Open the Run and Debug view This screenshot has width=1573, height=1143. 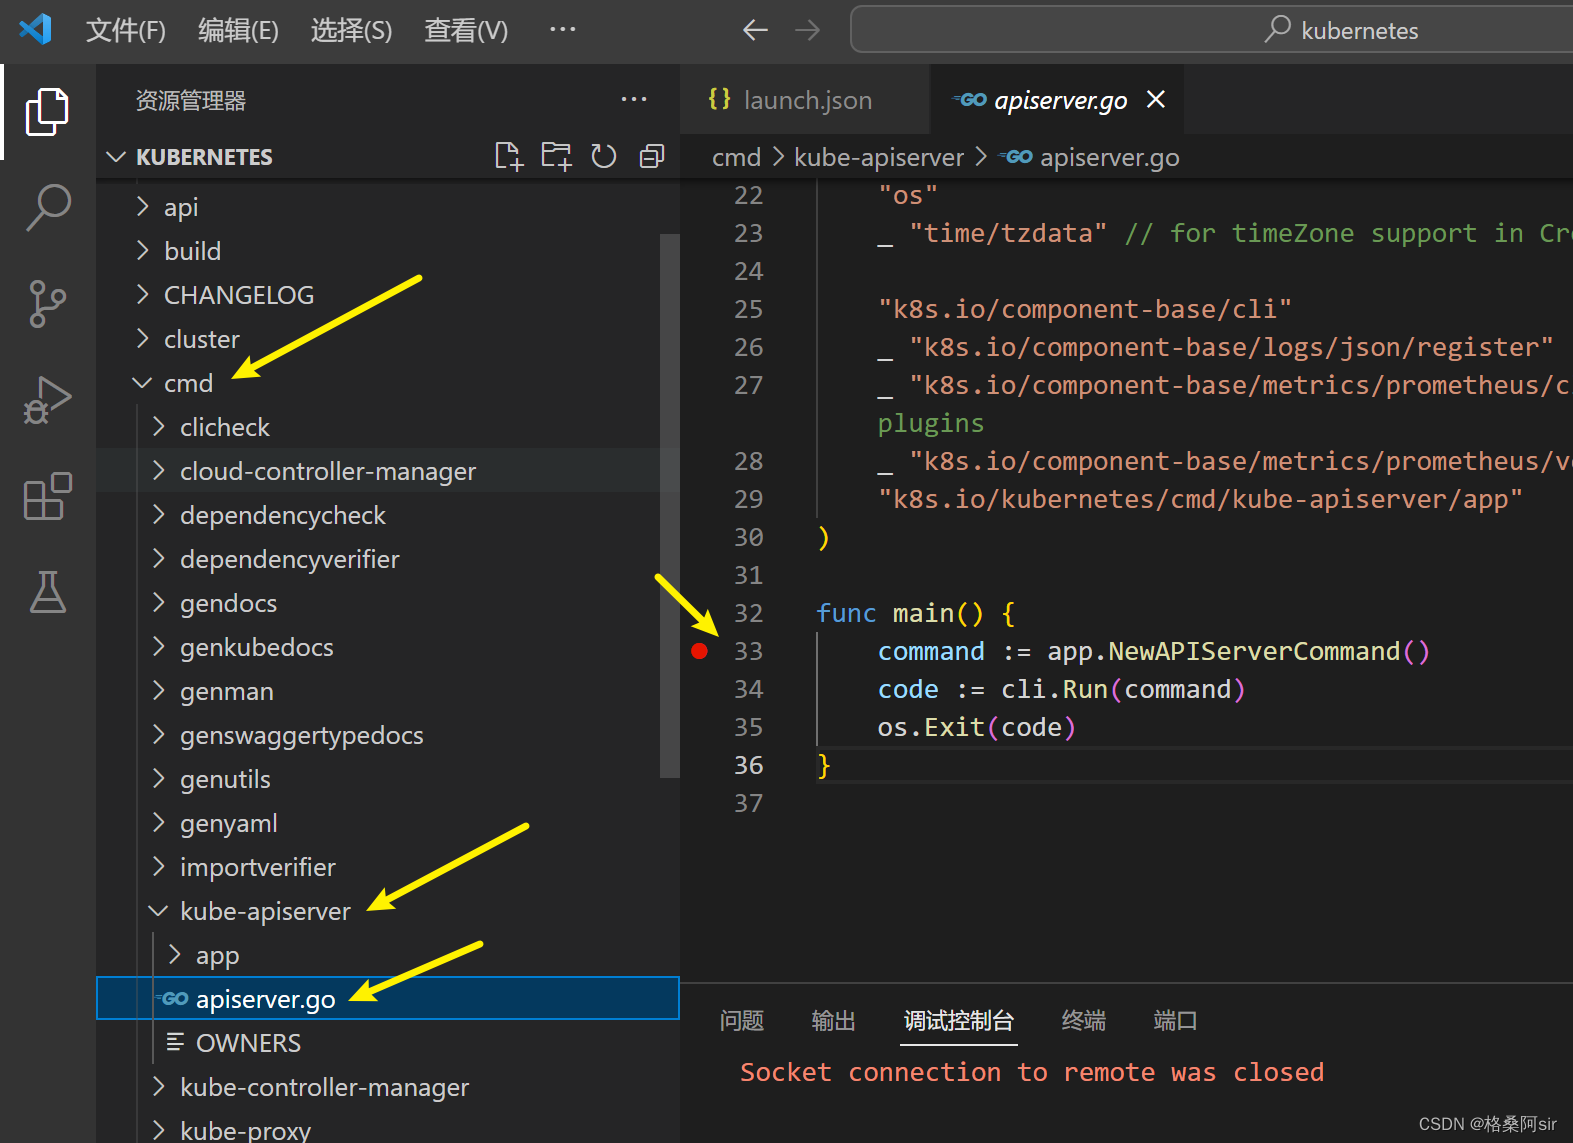[x=47, y=400]
